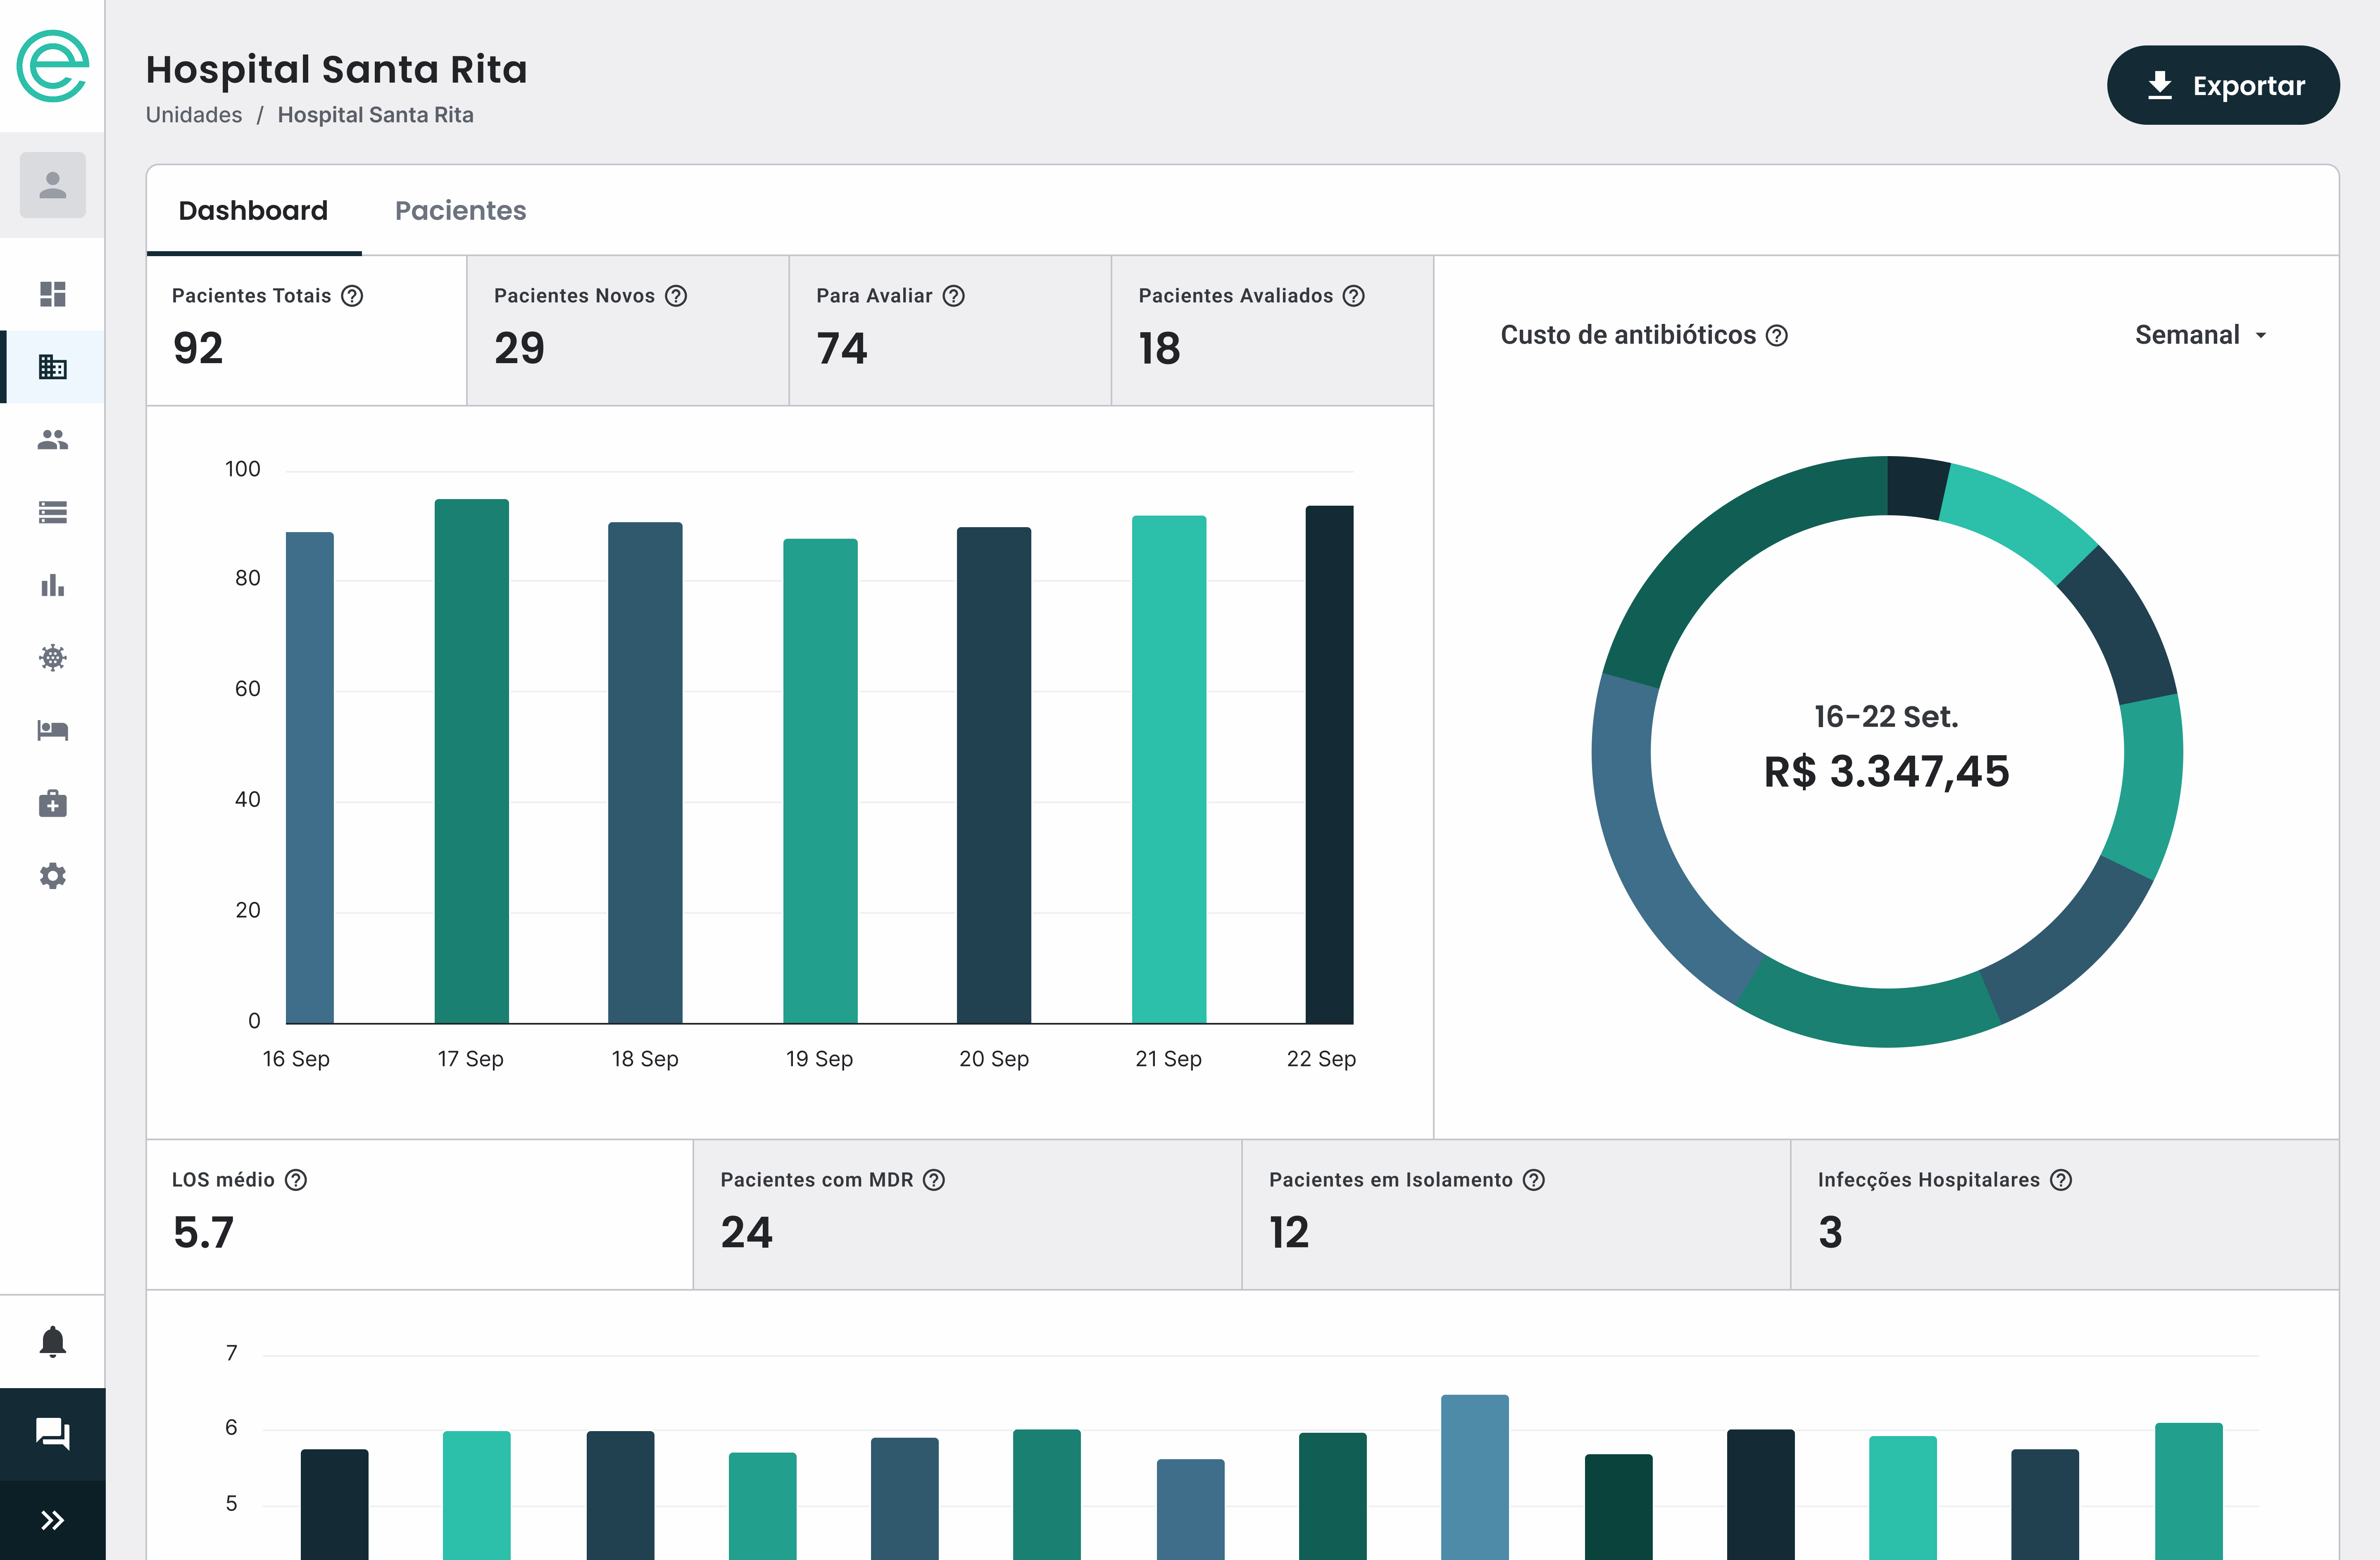Open the medical kit sidebar icon
This screenshot has width=2380, height=1560.
click(52, 804)
